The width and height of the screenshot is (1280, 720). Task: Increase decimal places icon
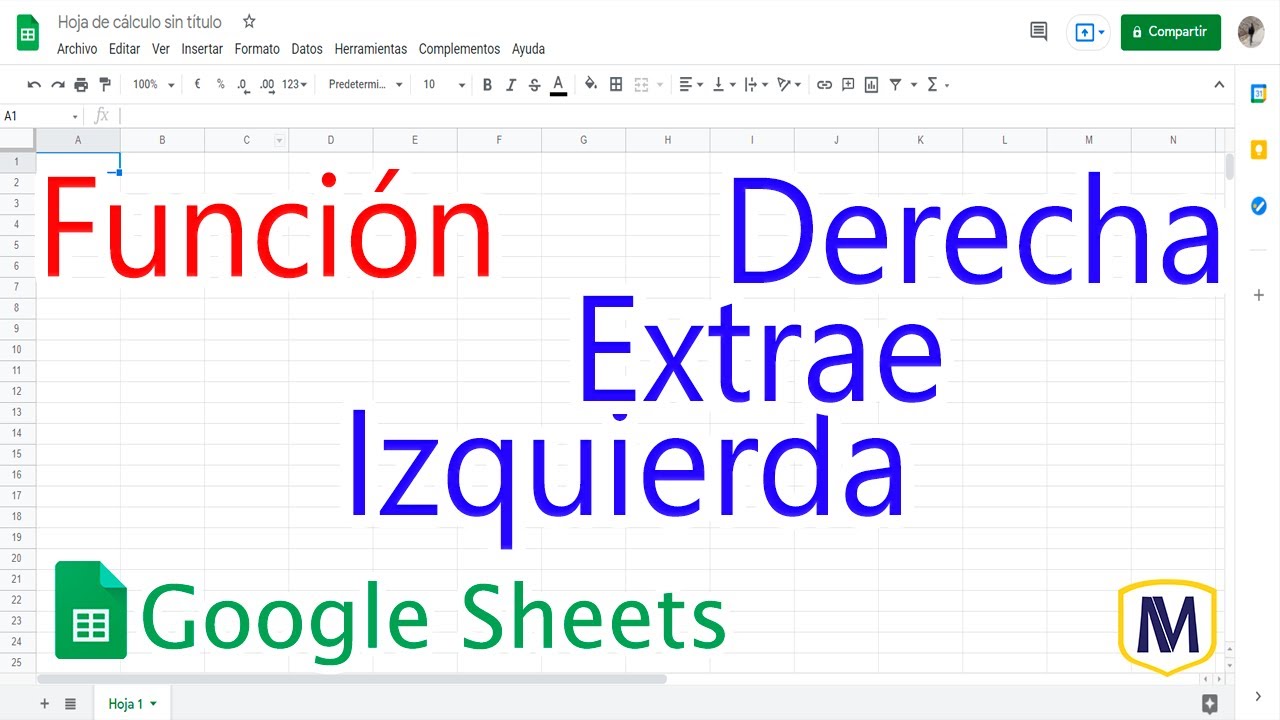coord(267,85)
